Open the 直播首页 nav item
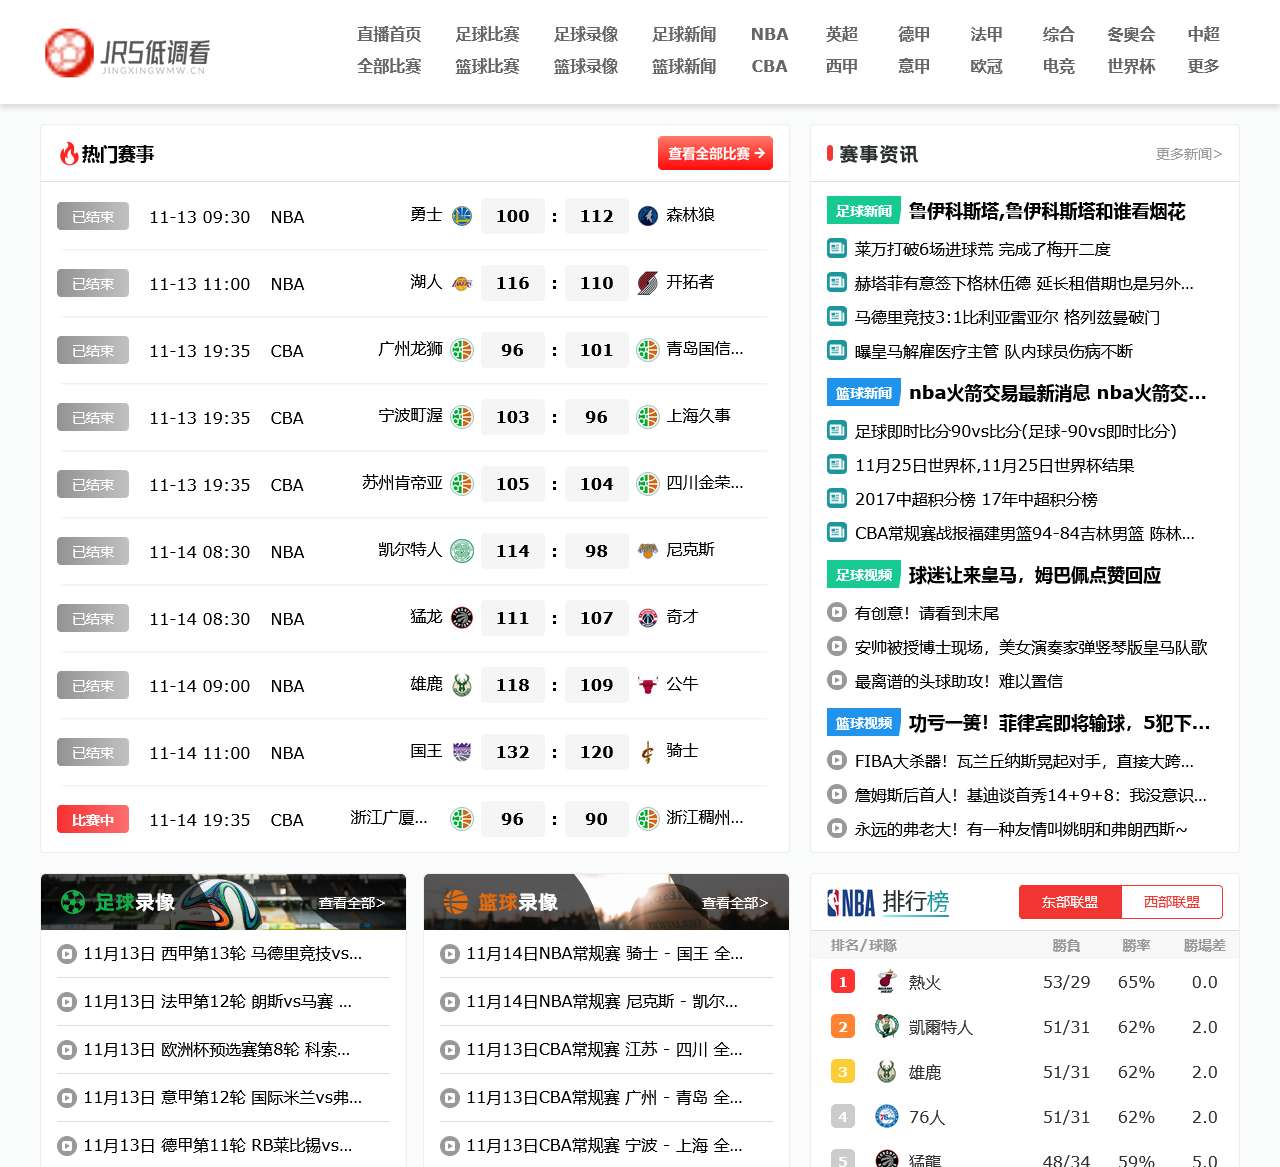The width and height of the screenshot is (1280, 1167). pyautogui.click(x=389, y=34)
